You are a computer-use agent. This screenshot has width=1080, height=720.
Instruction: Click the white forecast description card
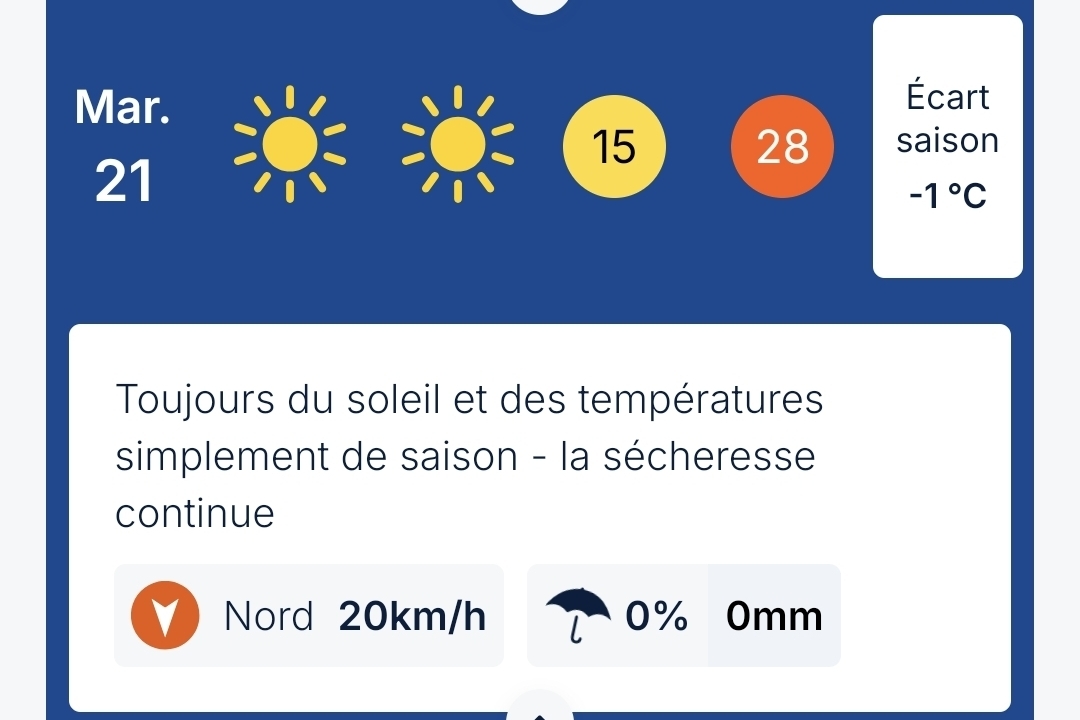(x=540, y=518)
